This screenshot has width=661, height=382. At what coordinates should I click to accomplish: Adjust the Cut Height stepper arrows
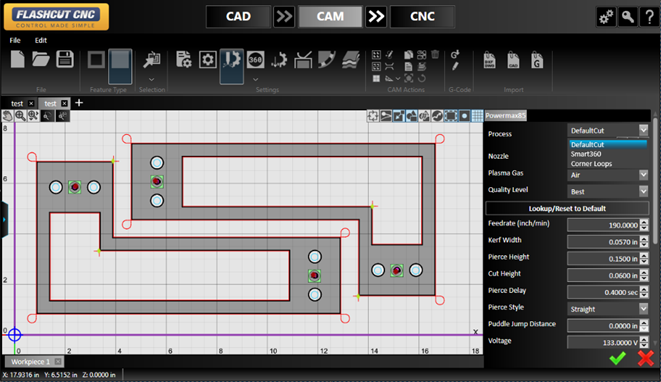click(644, 275)
